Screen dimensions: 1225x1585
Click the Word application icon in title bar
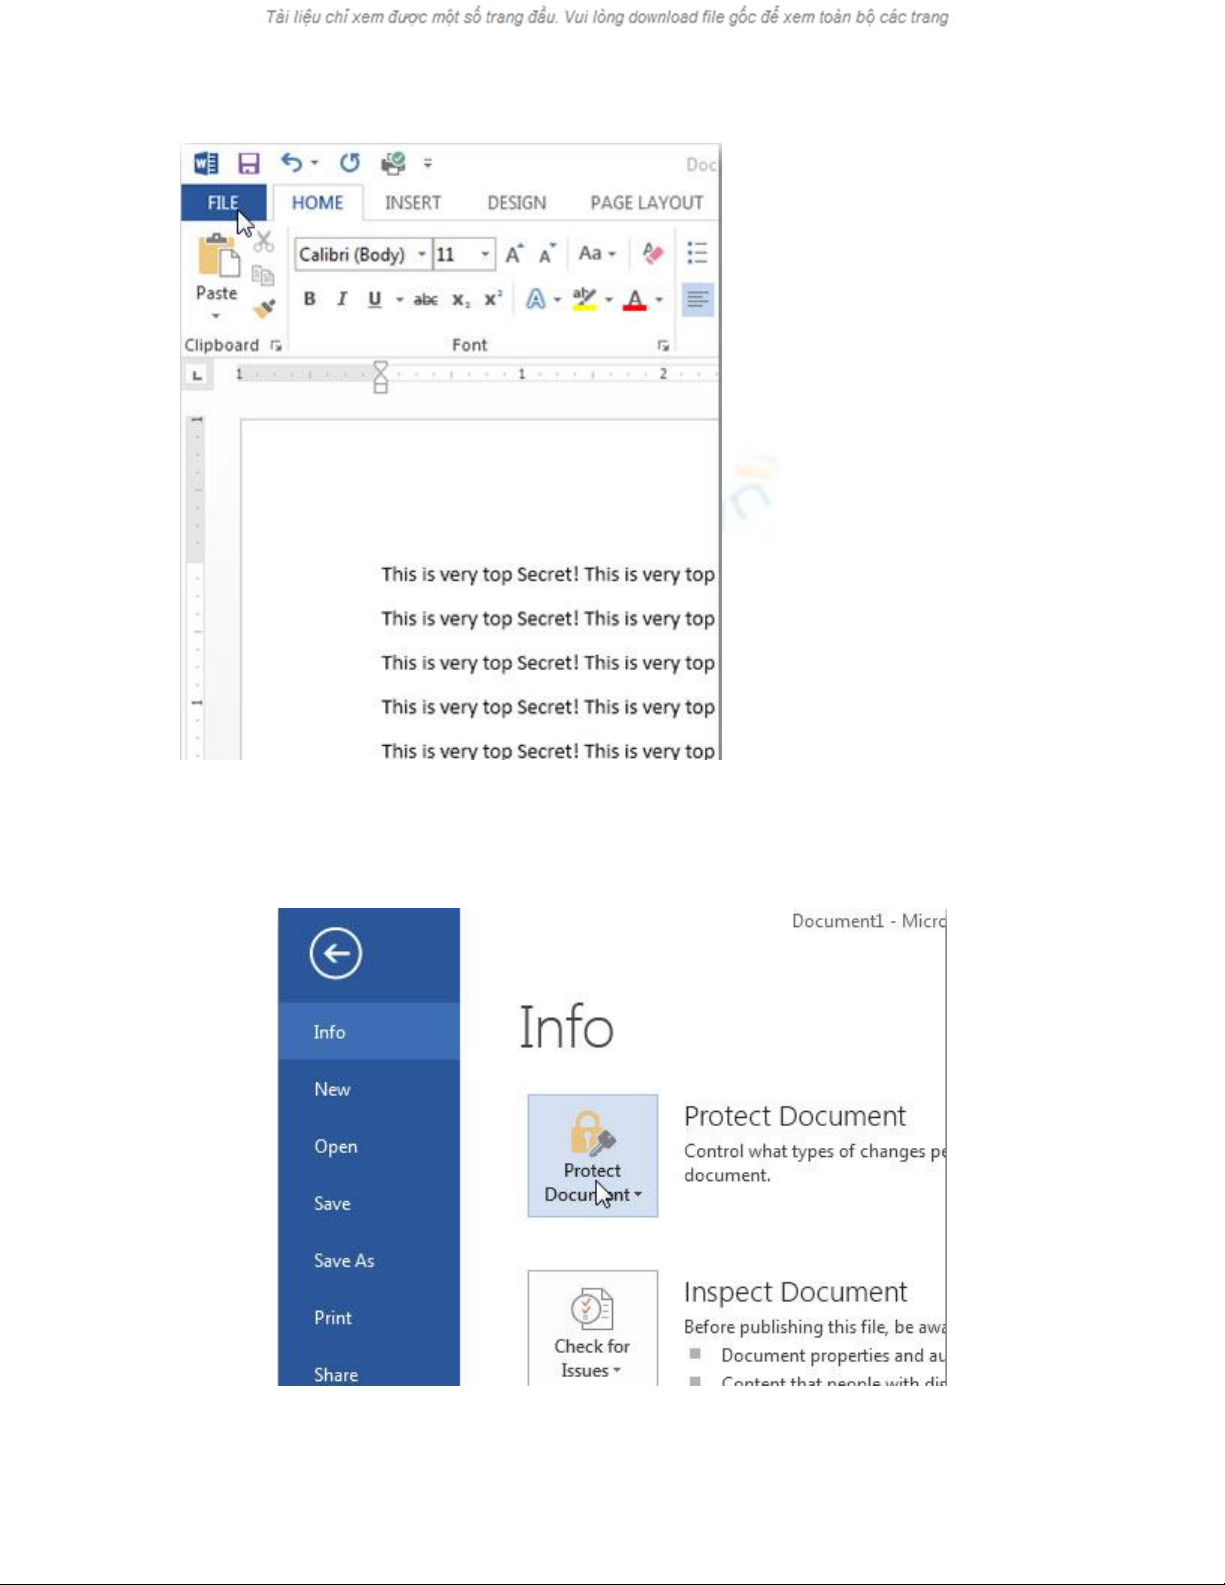[x=206, y=163]
